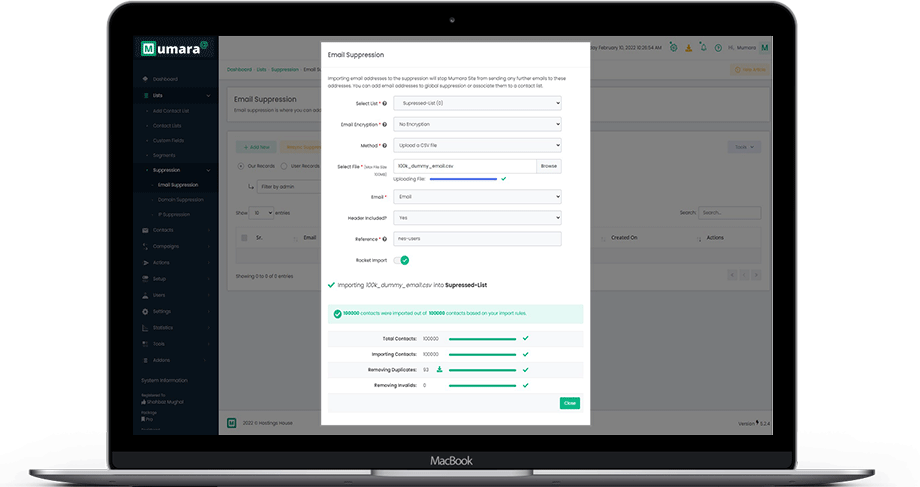Toggle the Rocket Import switch
The height and width of the screenshot is (487, 920).
point(403,260)
